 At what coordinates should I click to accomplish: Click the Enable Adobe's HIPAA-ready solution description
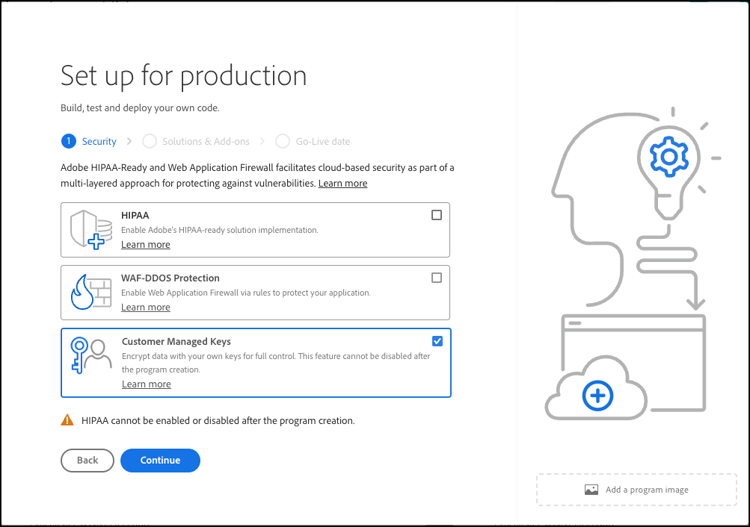click(220, 230)
